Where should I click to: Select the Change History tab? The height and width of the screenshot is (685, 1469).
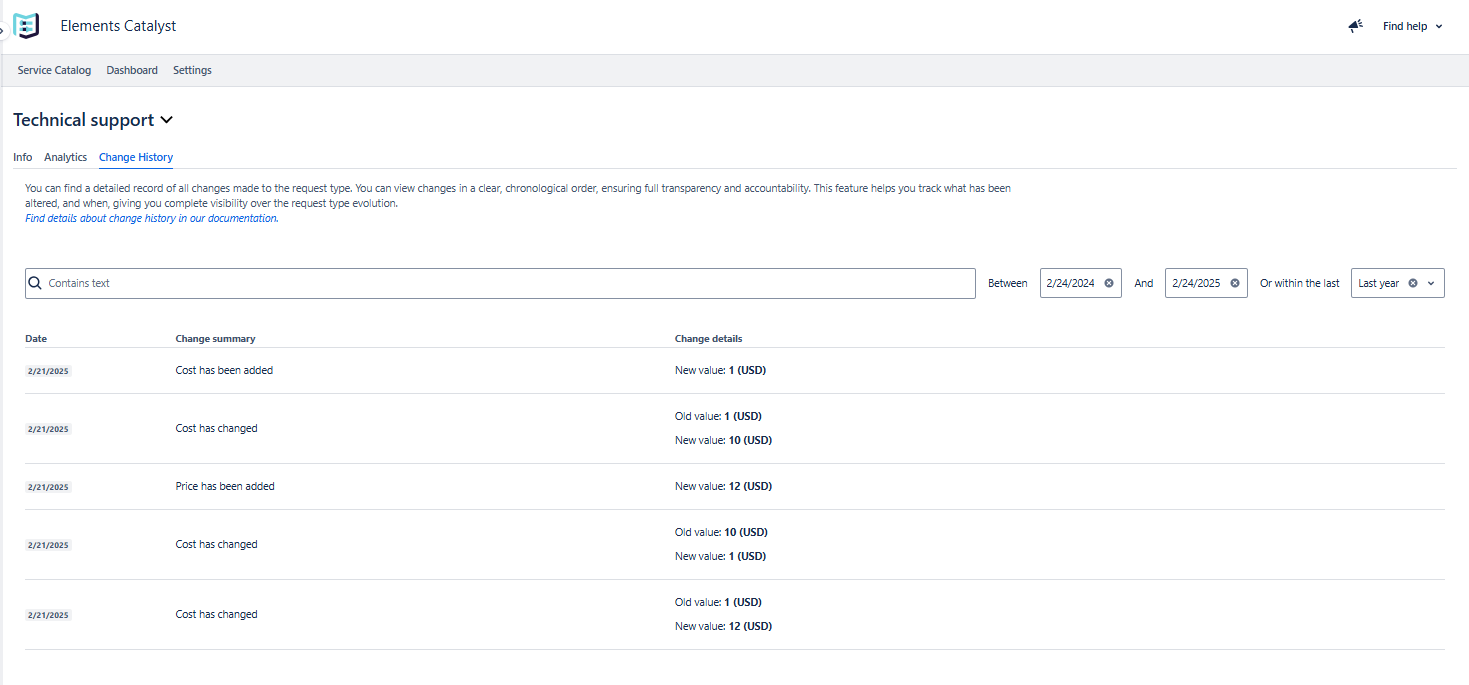pyautogui.click(x=136, y=157)
